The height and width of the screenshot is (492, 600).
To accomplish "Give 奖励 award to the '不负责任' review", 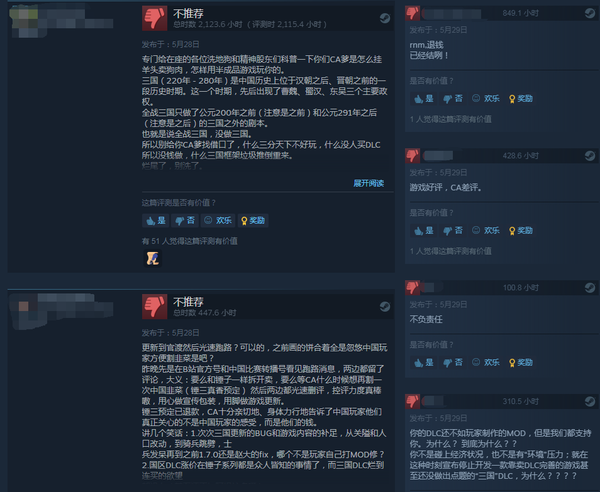I will [x=520, y=362].
